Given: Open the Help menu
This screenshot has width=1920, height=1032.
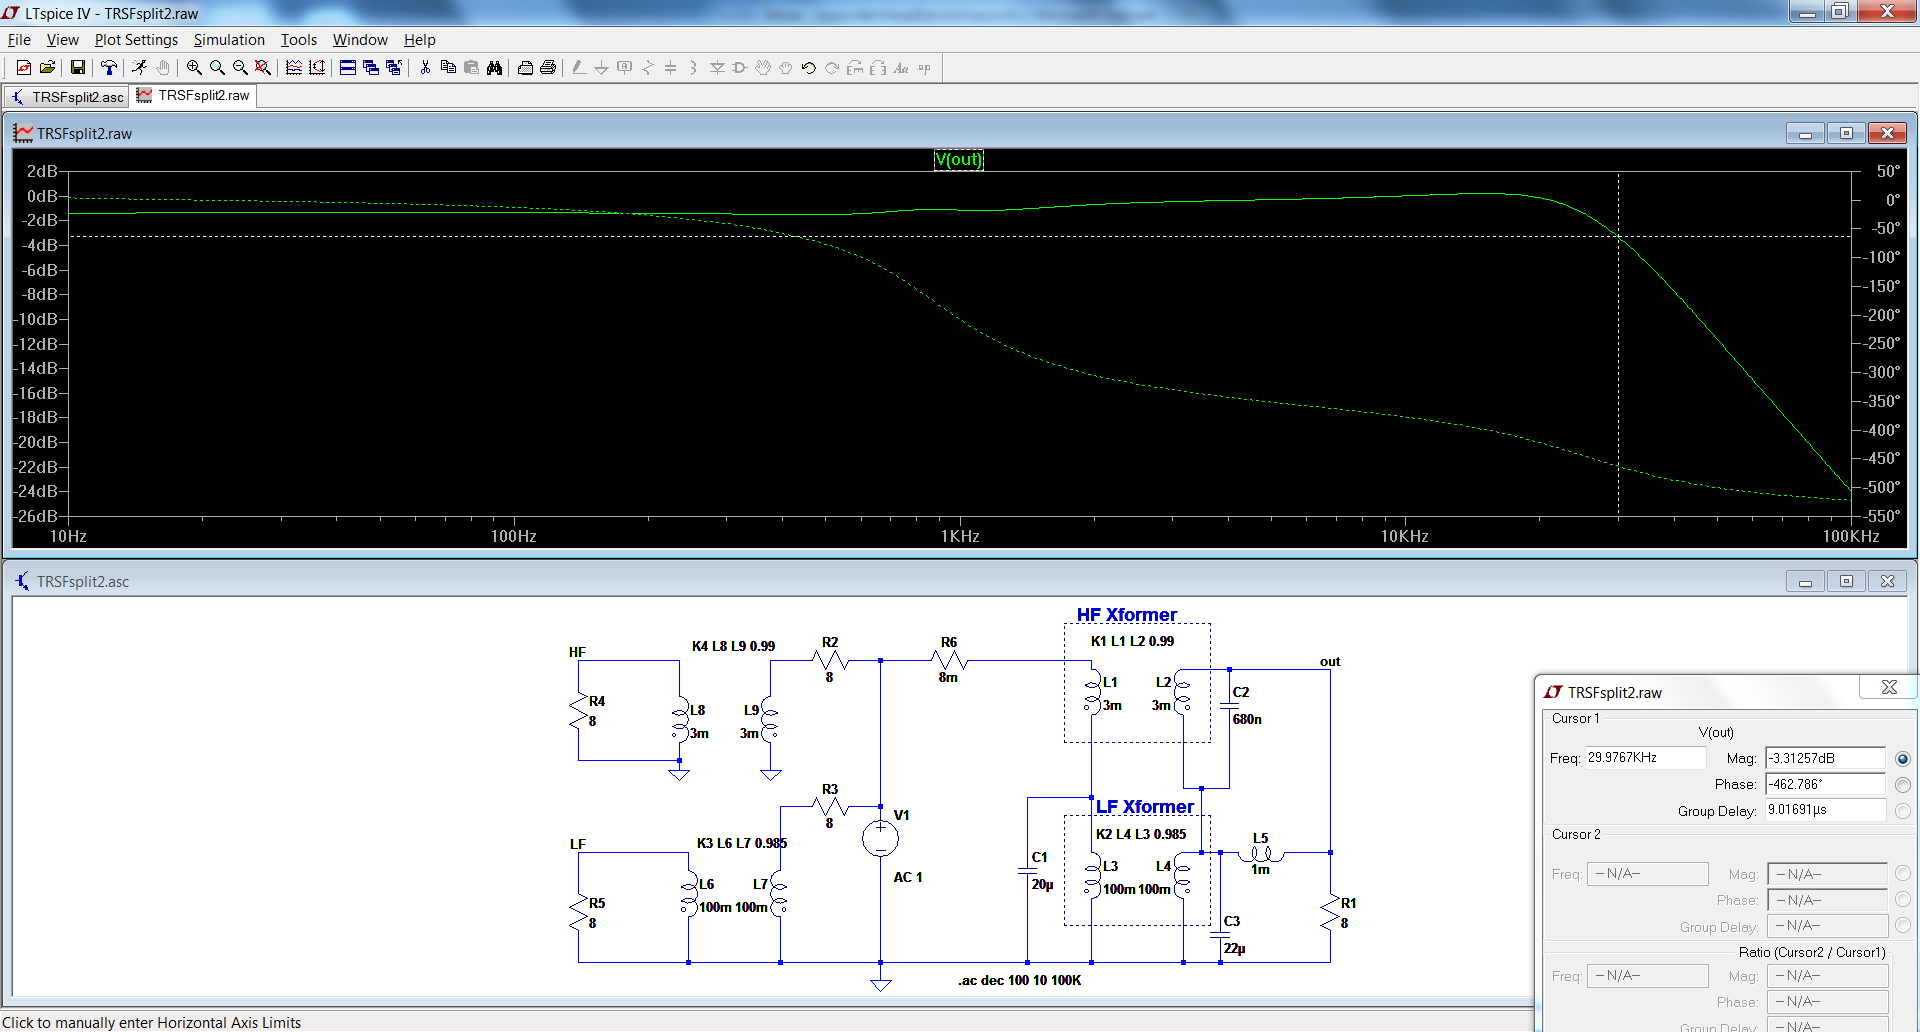Looking at the screenshot, I should [419, 40].
